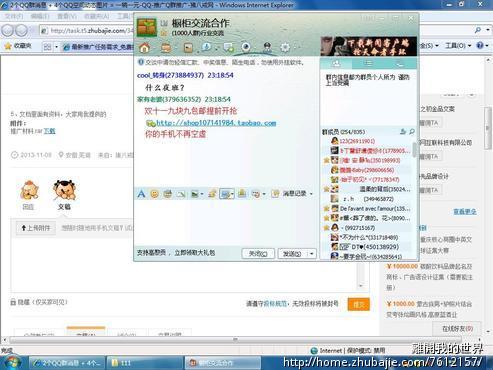The image size is (493, 370).
Task: Open the IE help question-mark icon
Action: coord(480,45)
